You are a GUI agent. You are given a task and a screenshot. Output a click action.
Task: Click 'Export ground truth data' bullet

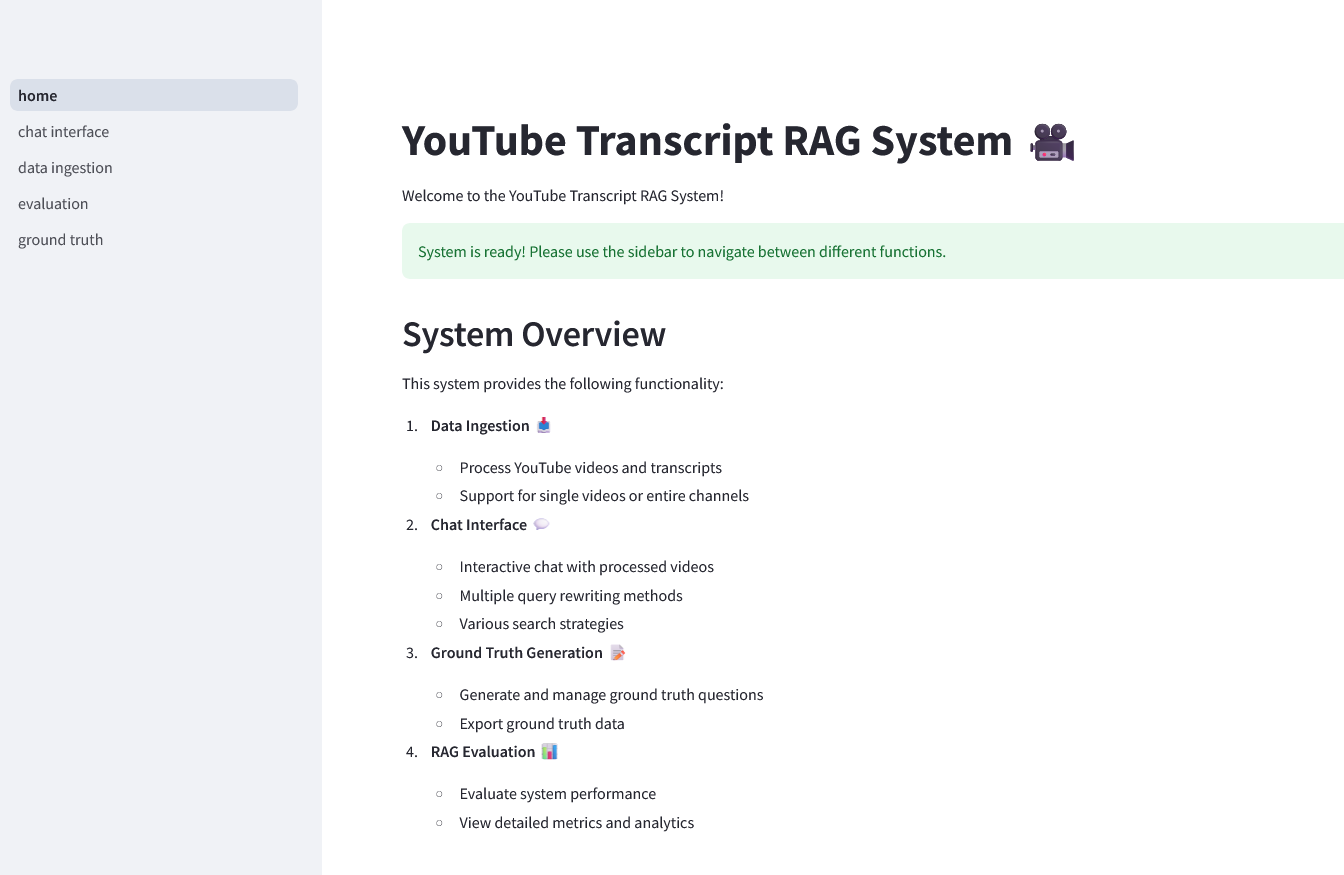point(542,723)
